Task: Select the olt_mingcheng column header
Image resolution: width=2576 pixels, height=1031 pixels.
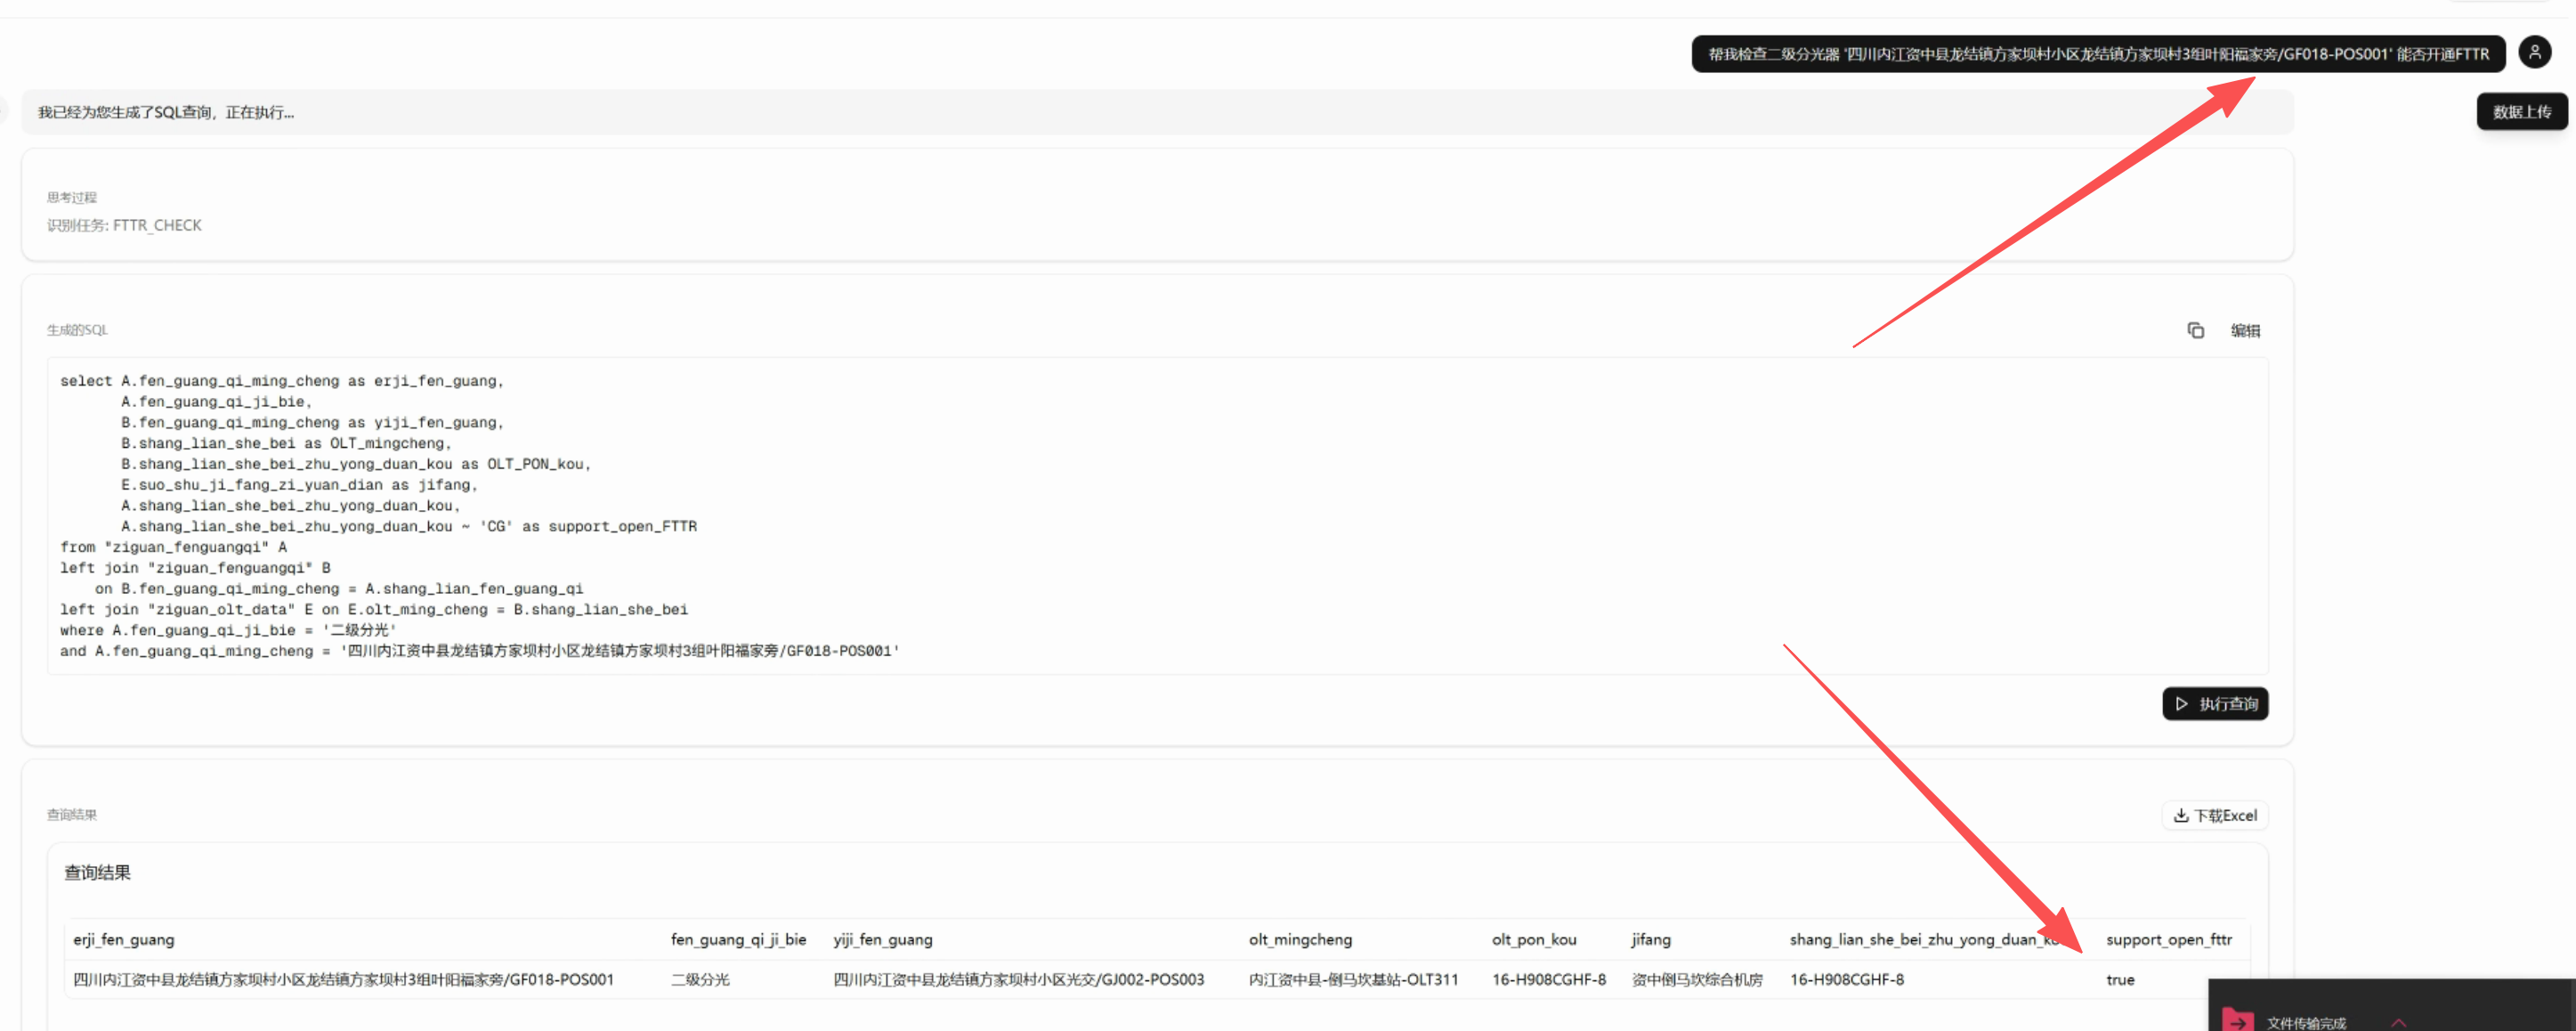Action: pos(1300,939)
